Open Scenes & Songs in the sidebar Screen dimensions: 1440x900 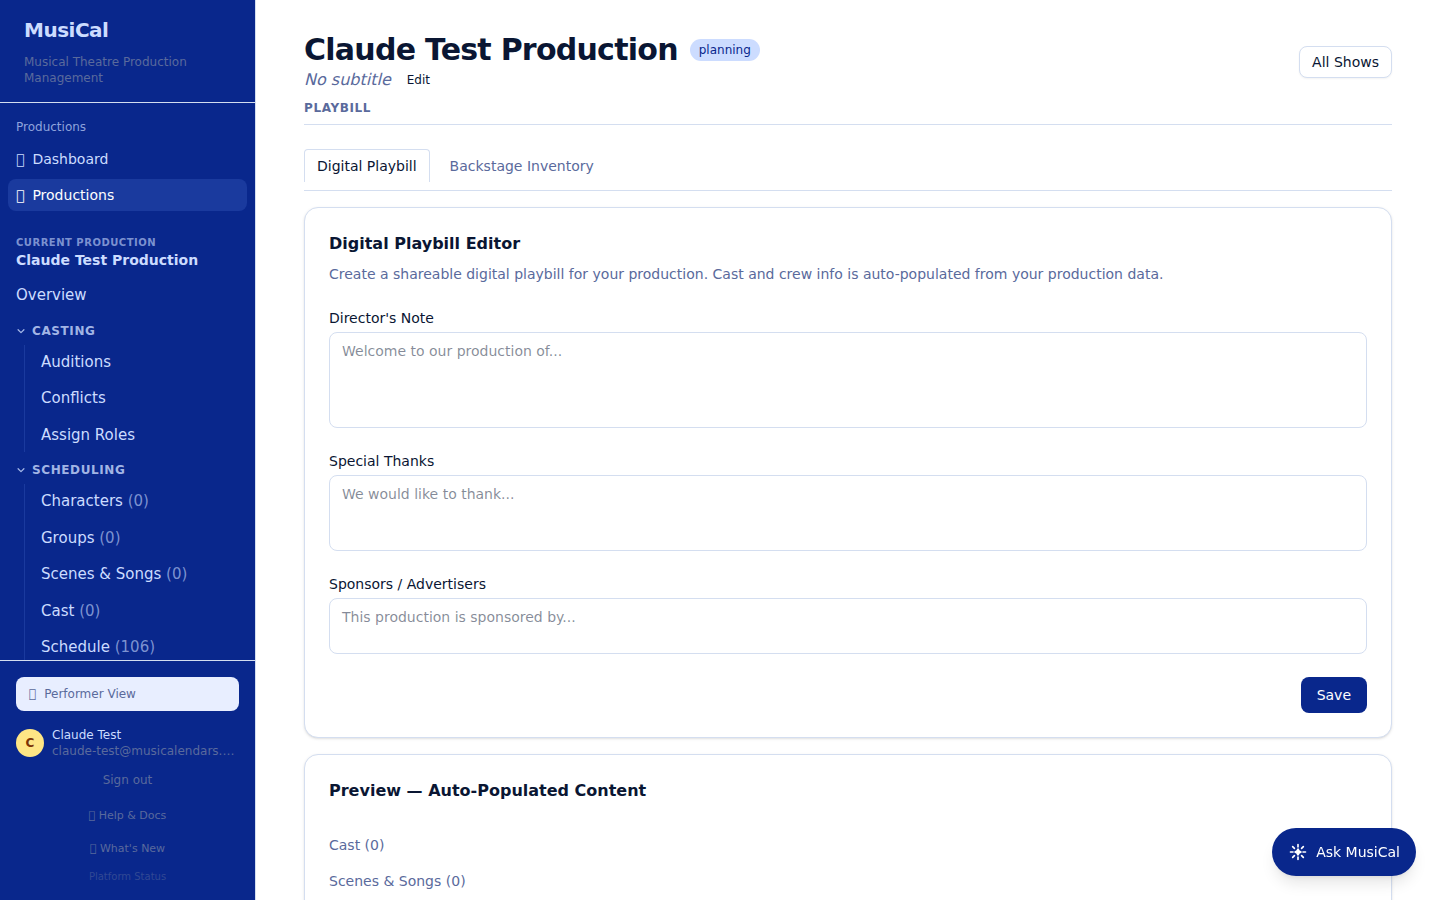114,574
